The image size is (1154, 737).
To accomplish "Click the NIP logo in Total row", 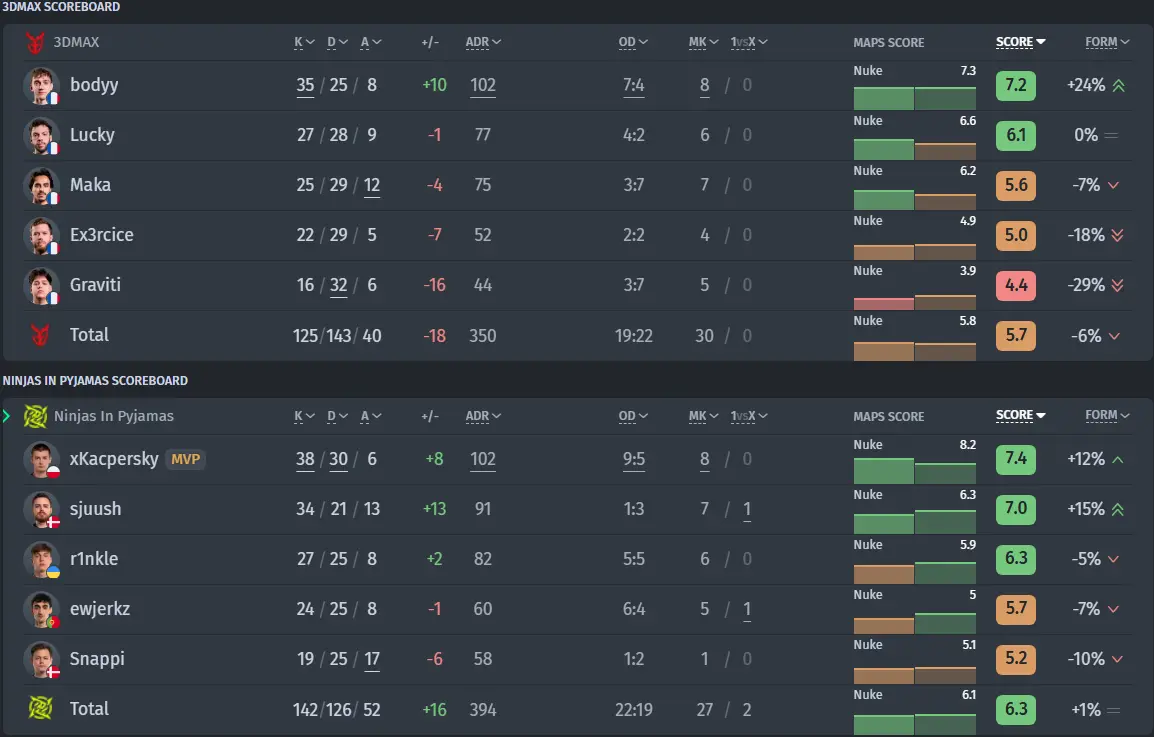I will 40,708.
